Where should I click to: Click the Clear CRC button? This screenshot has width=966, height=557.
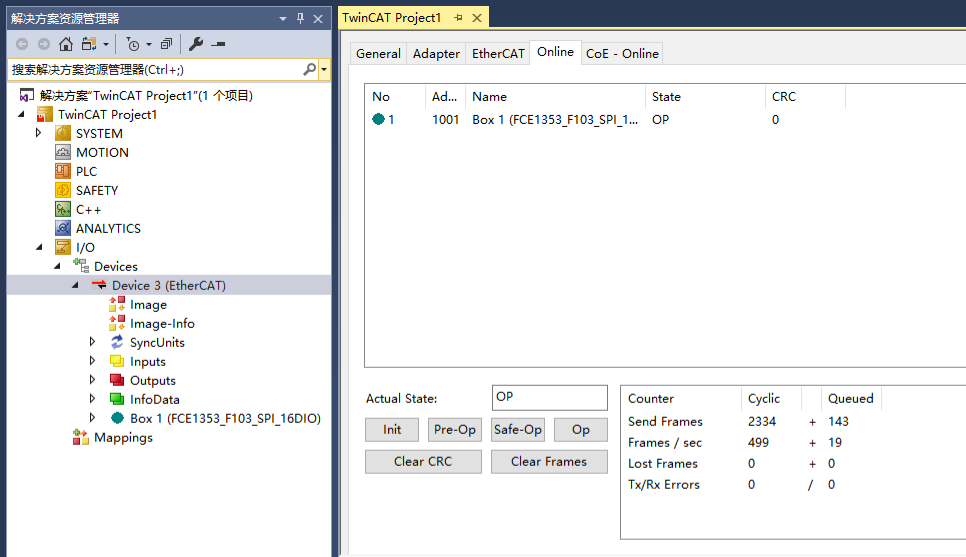point(423,461)
